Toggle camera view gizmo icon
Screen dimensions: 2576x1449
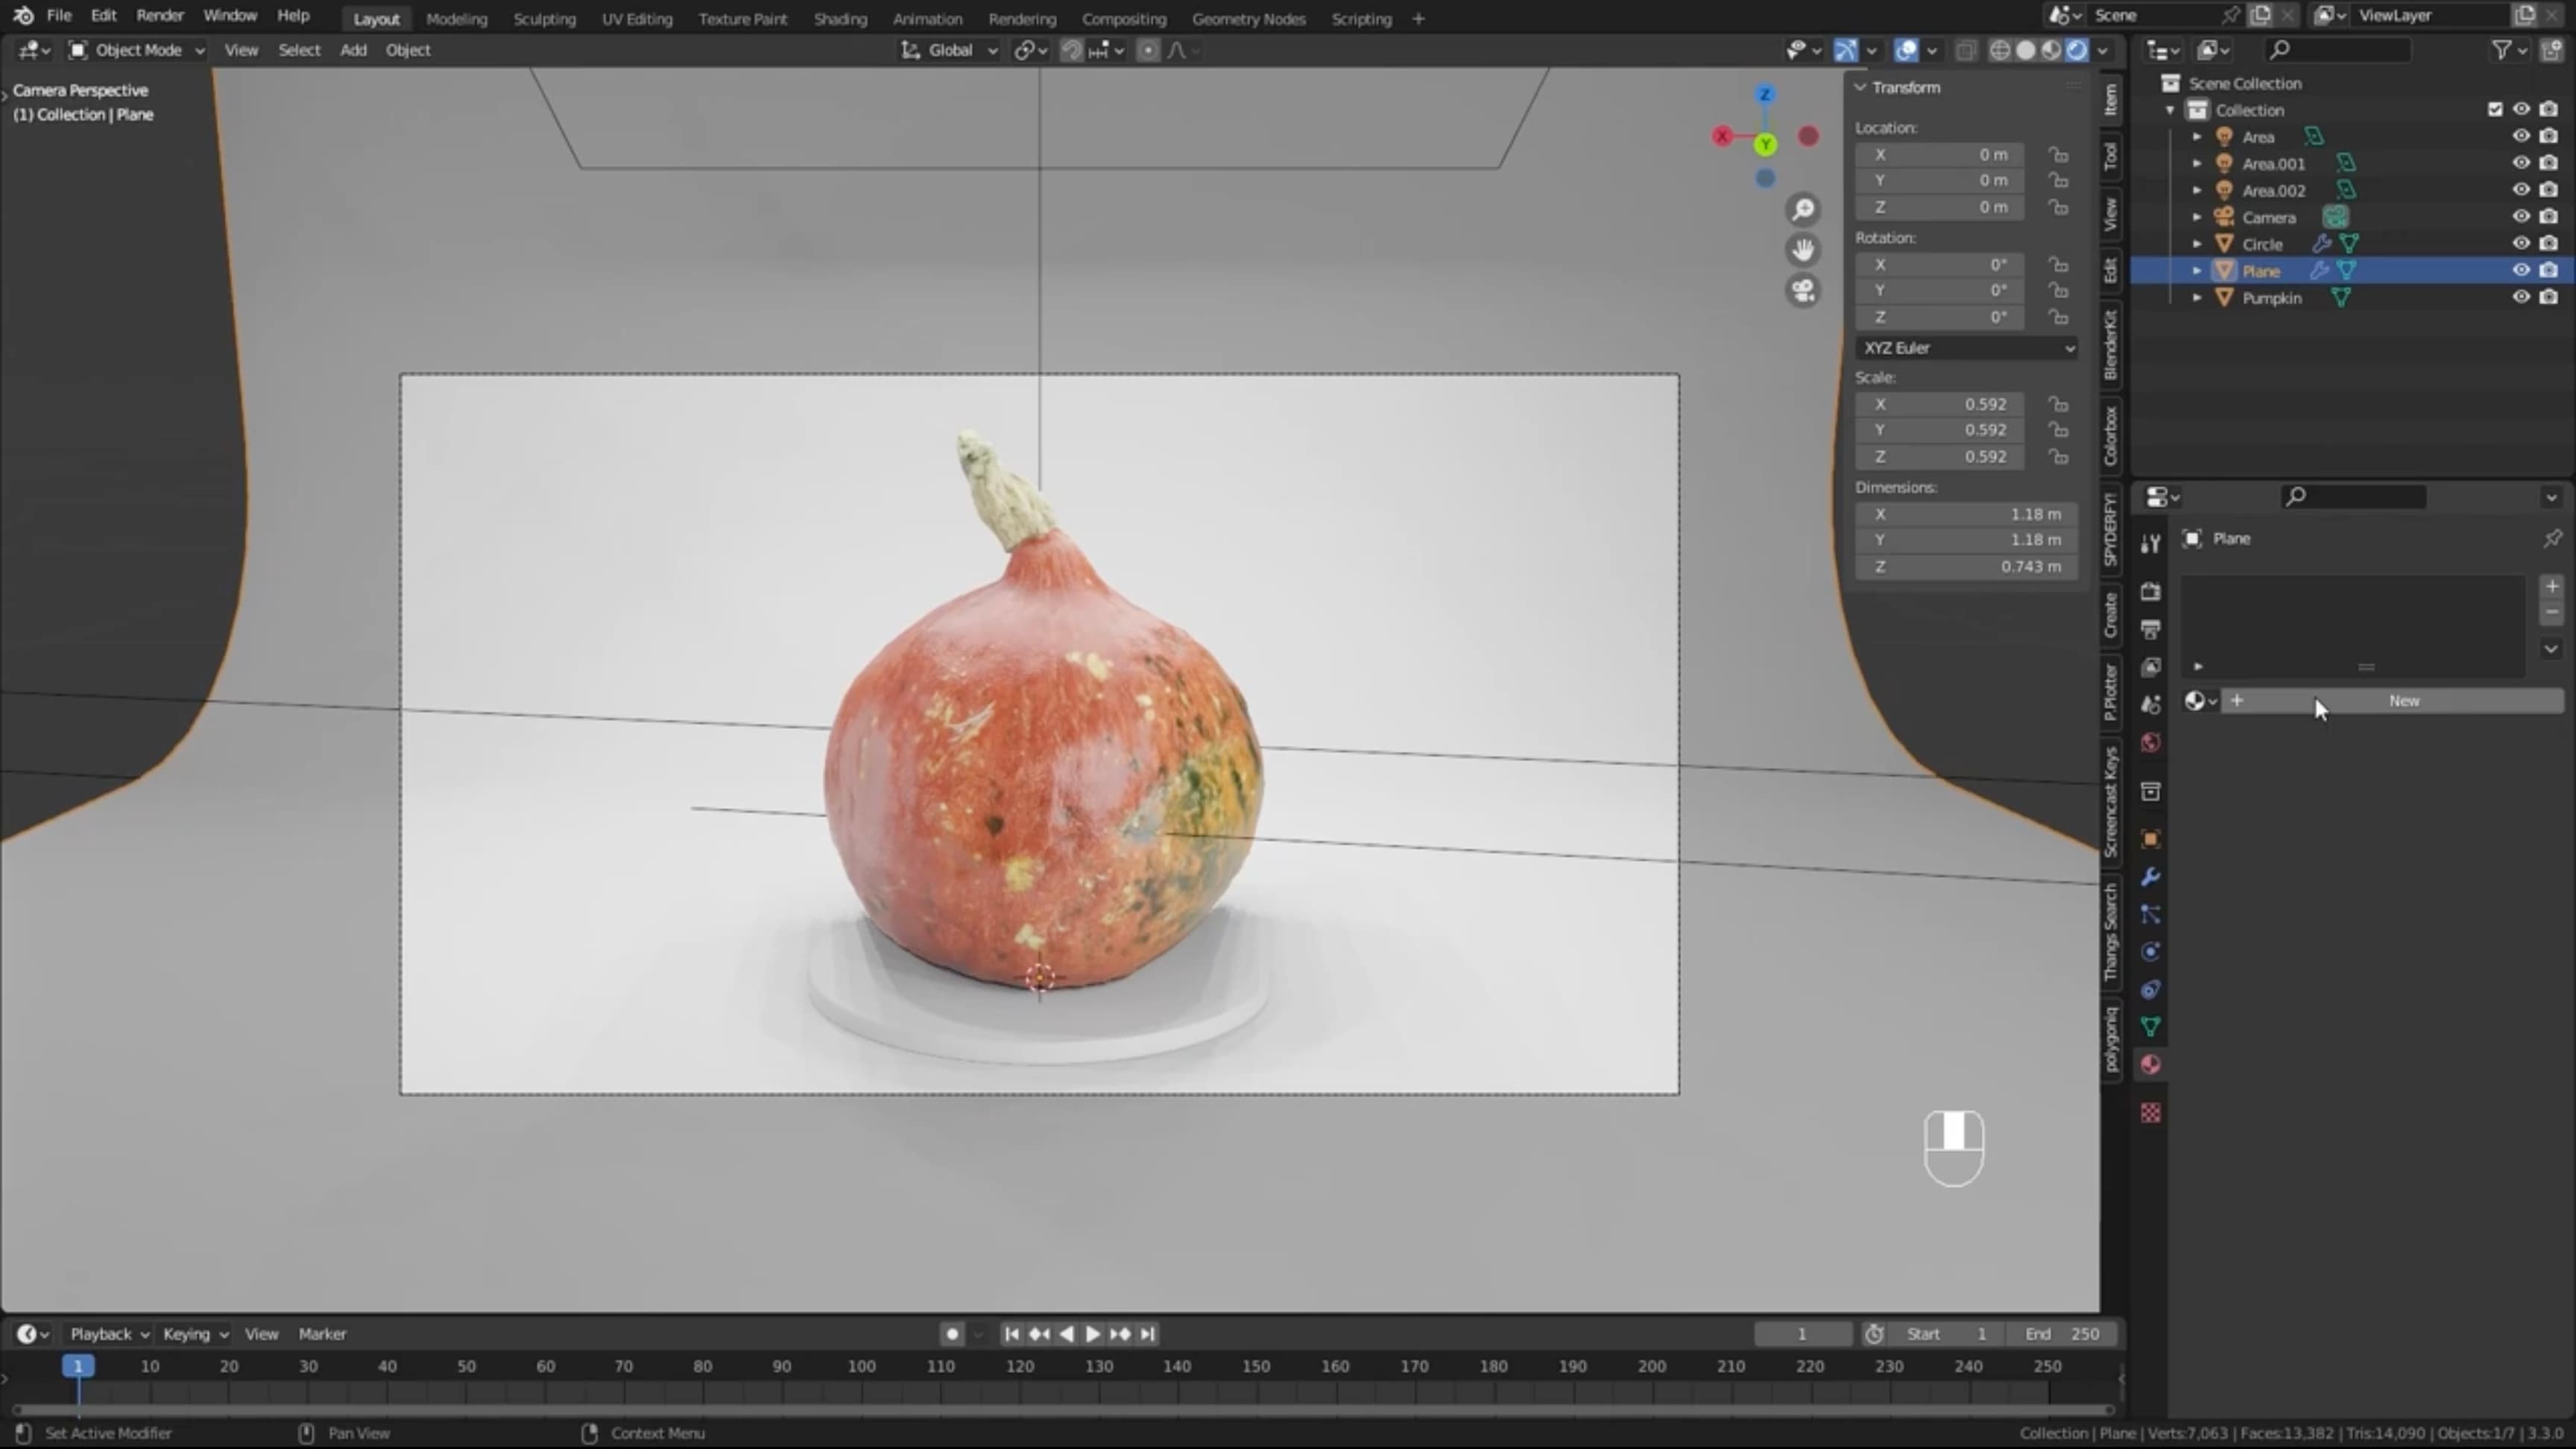[x=1803, y=291]
